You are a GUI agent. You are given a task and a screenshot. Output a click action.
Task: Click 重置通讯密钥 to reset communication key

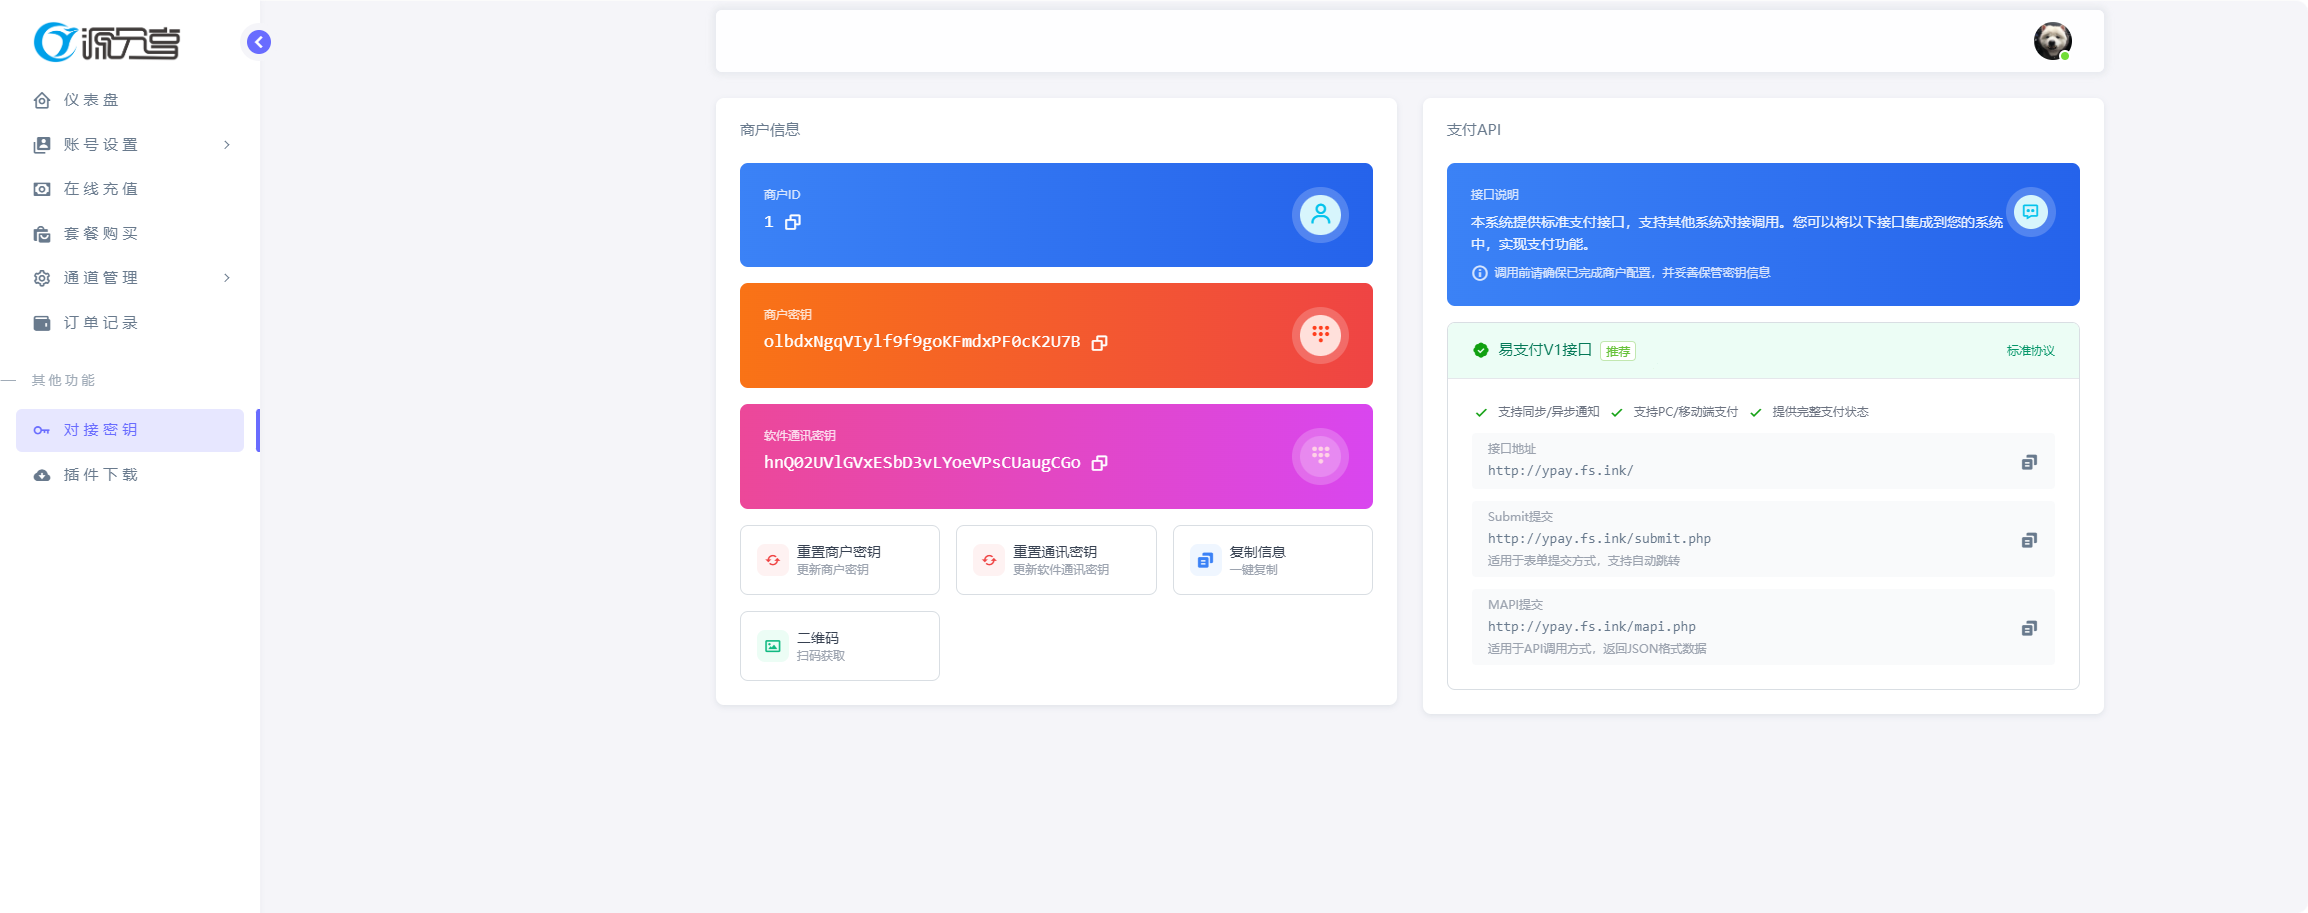coord(1055,559)
